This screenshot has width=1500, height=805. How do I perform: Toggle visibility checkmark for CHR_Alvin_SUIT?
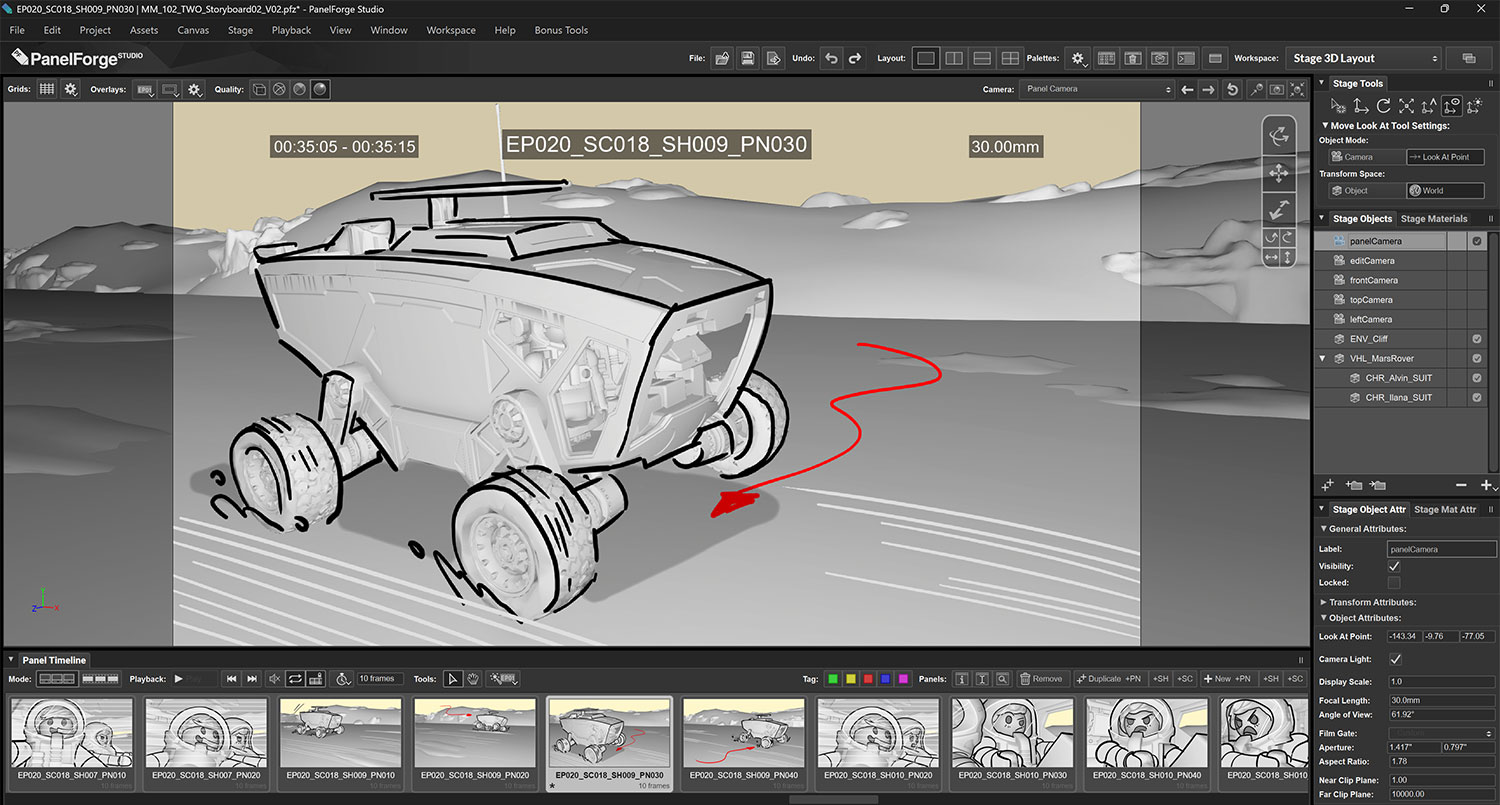coord(1476,378)
